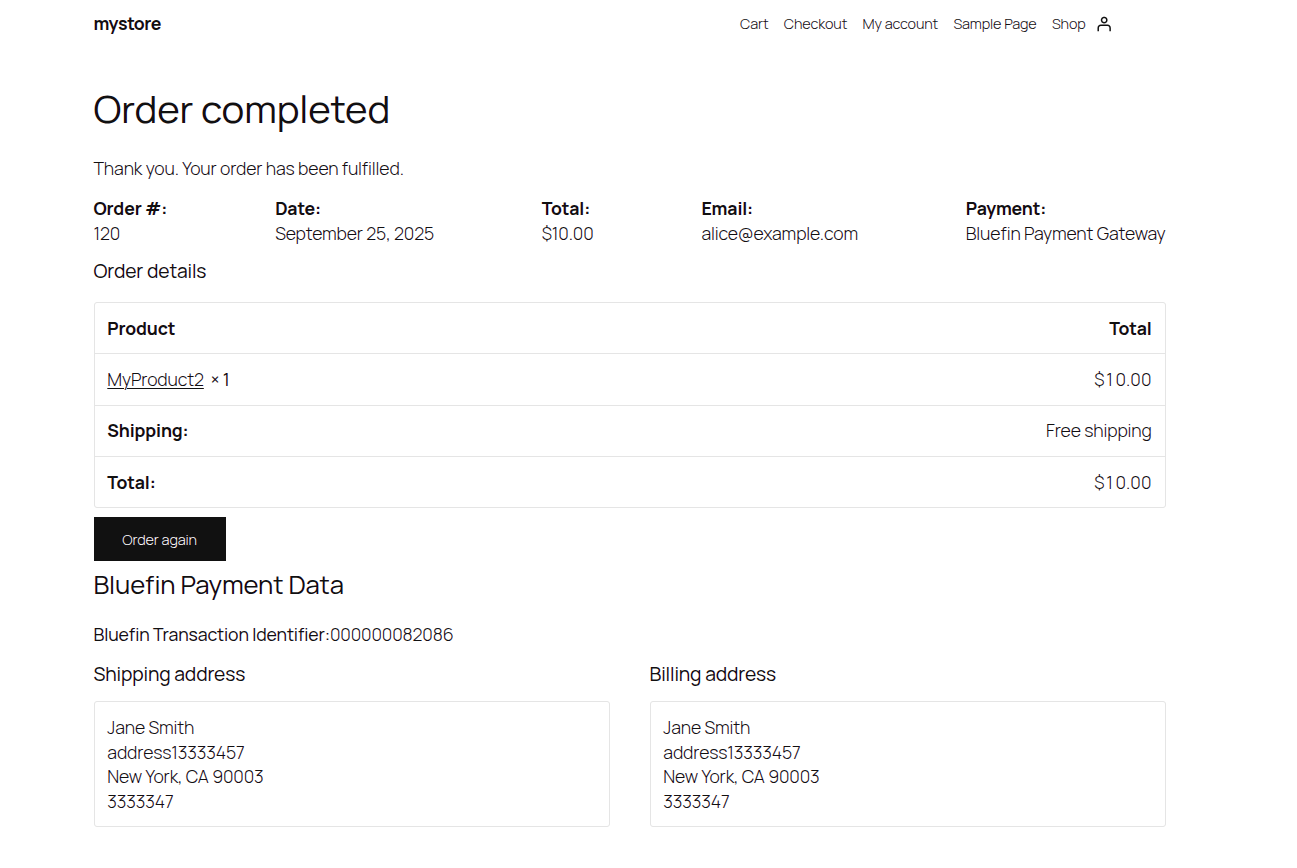The height and width of the screenshot is (868, 1297).
Task: Click the Bluefin Payment Data heading
Action: (x=218, y=585)
